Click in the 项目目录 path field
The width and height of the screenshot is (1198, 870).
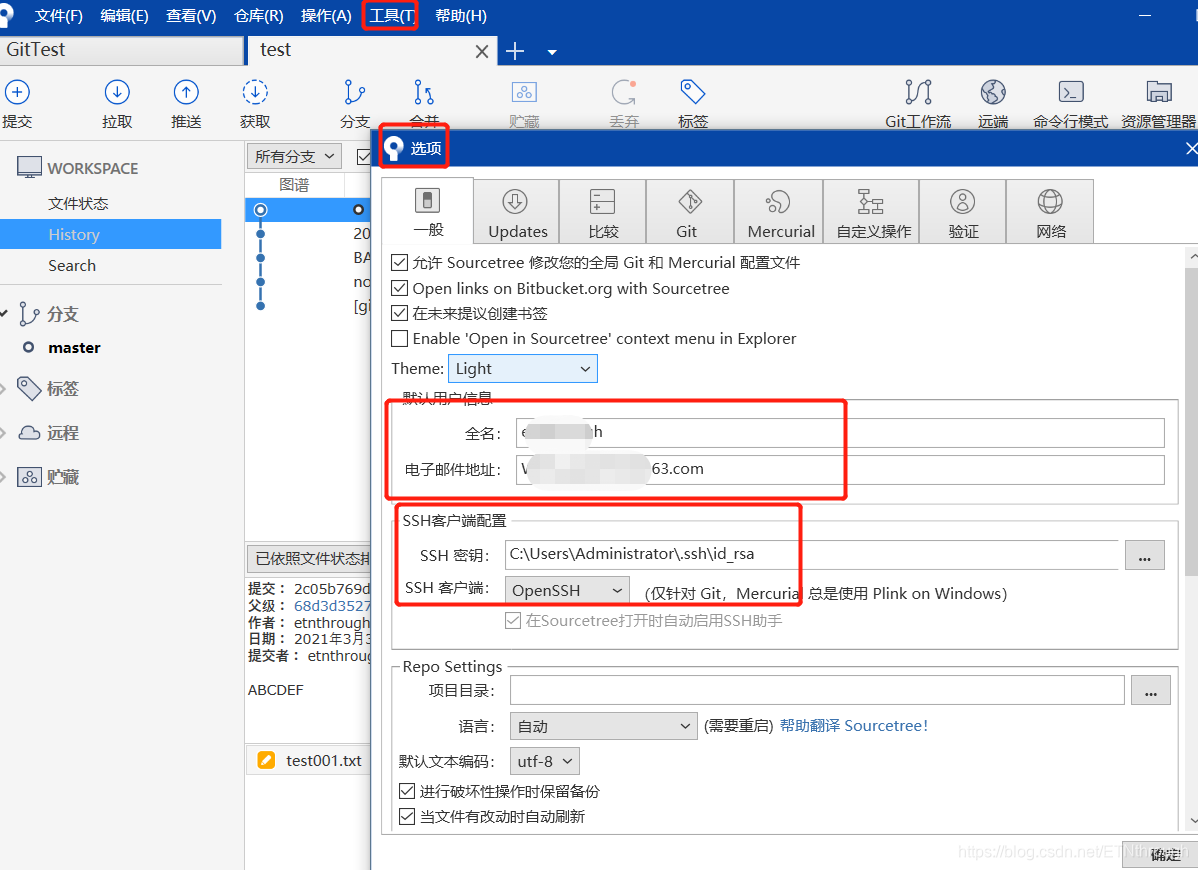point(818,690)
